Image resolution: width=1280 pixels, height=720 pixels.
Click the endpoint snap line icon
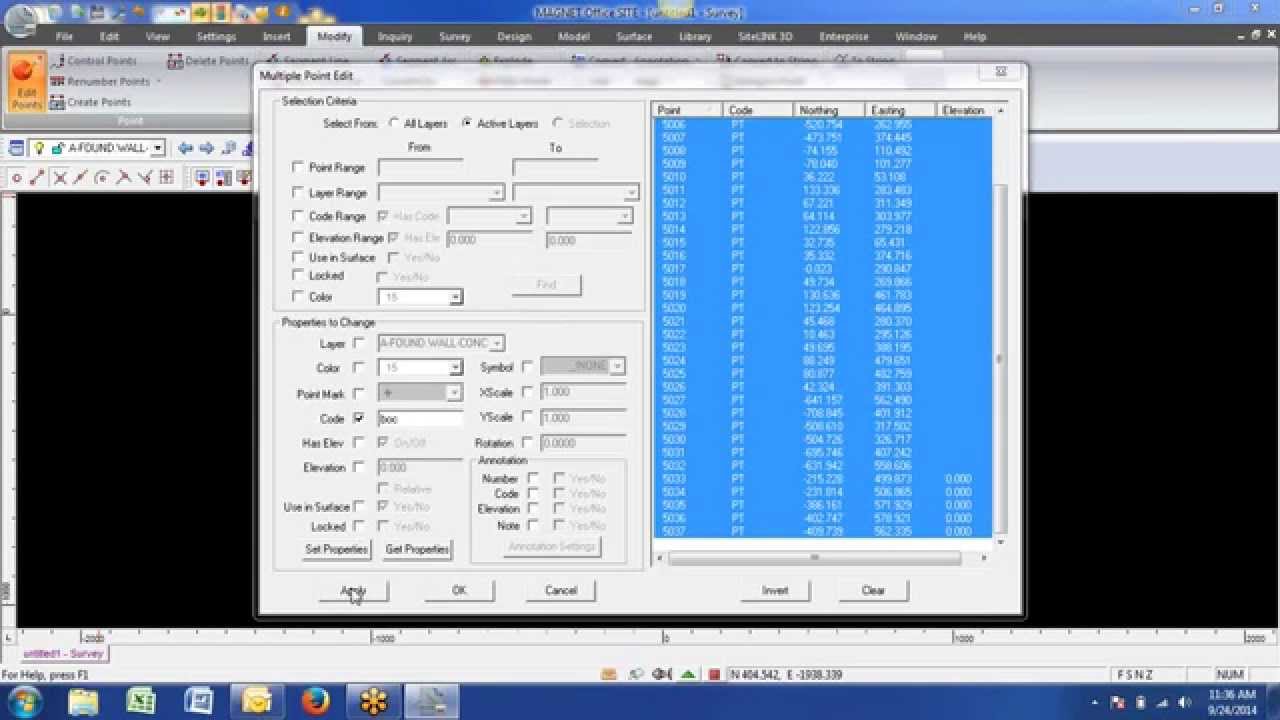pyautogui.click(x=37, y=178)
